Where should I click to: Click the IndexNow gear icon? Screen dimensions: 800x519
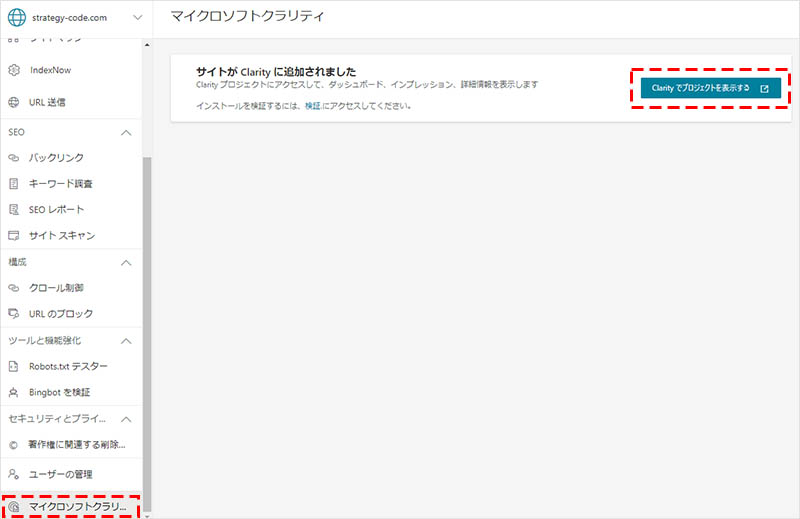[x=14, y=70]
